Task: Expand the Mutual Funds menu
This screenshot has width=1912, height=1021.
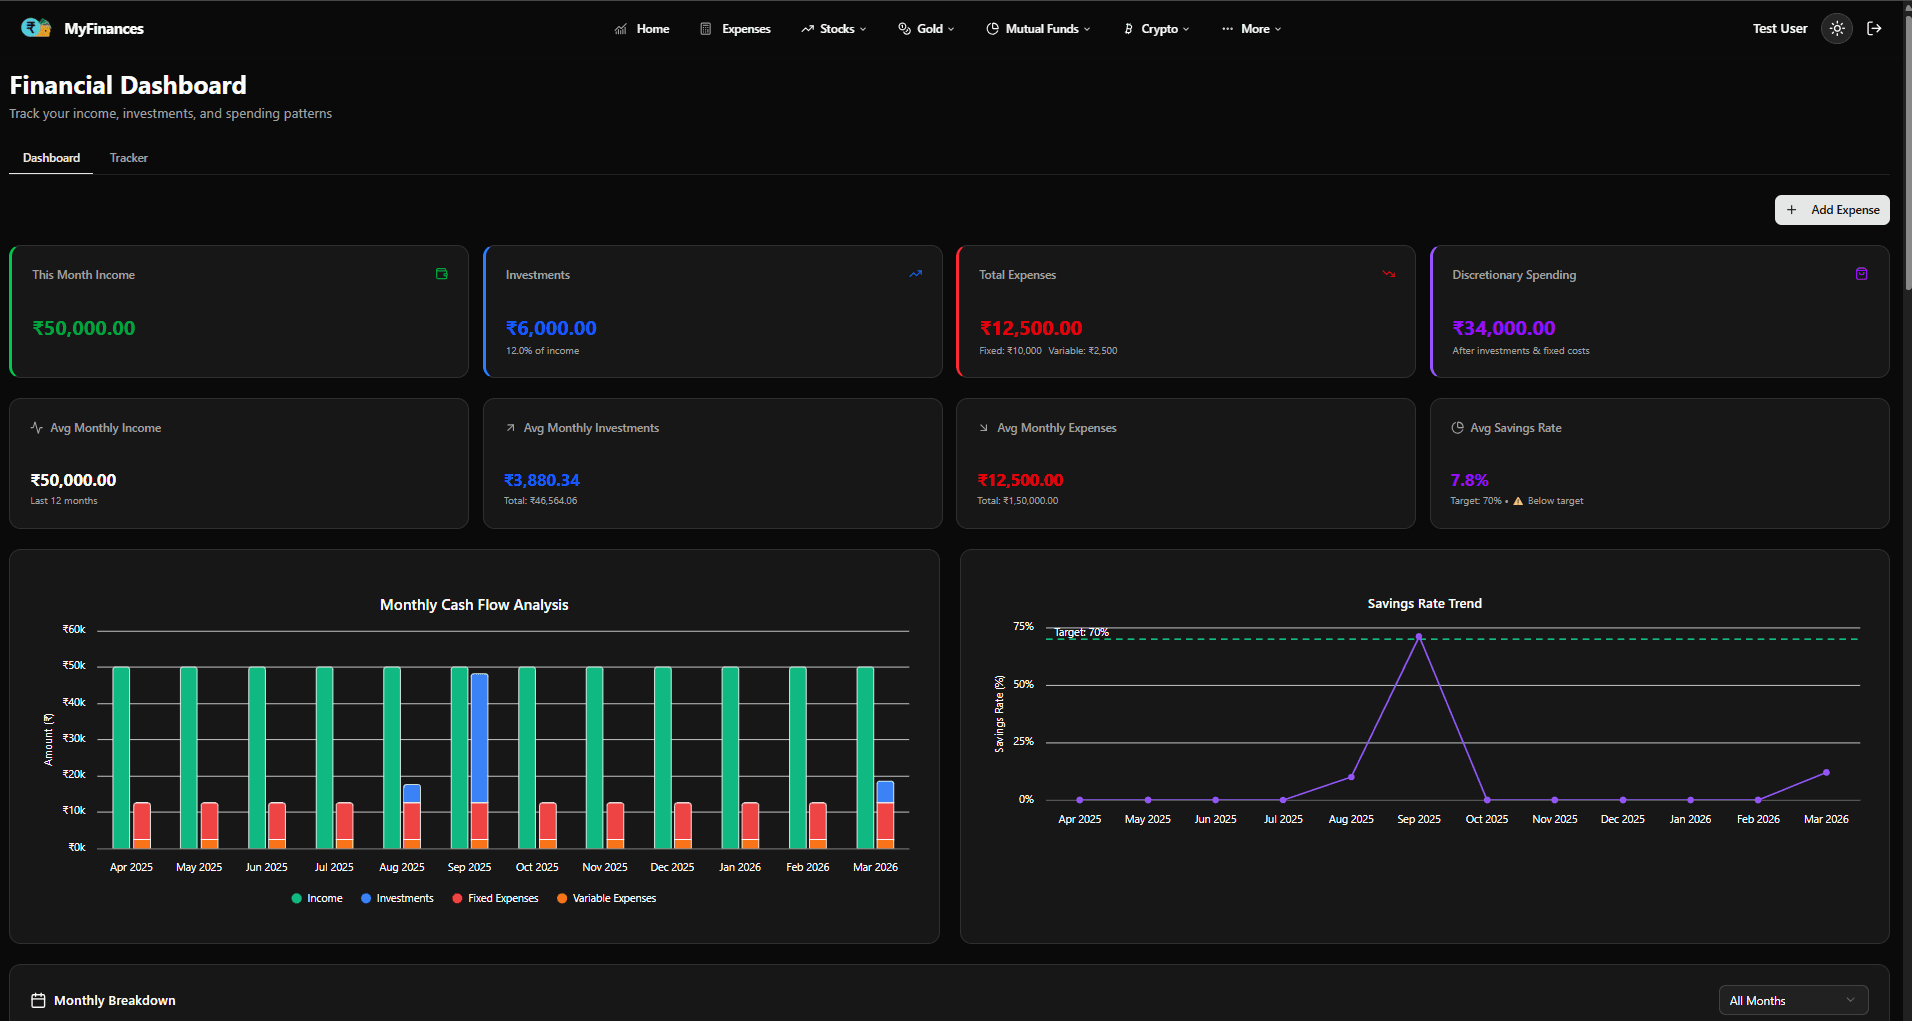Action: point(1038,29)
